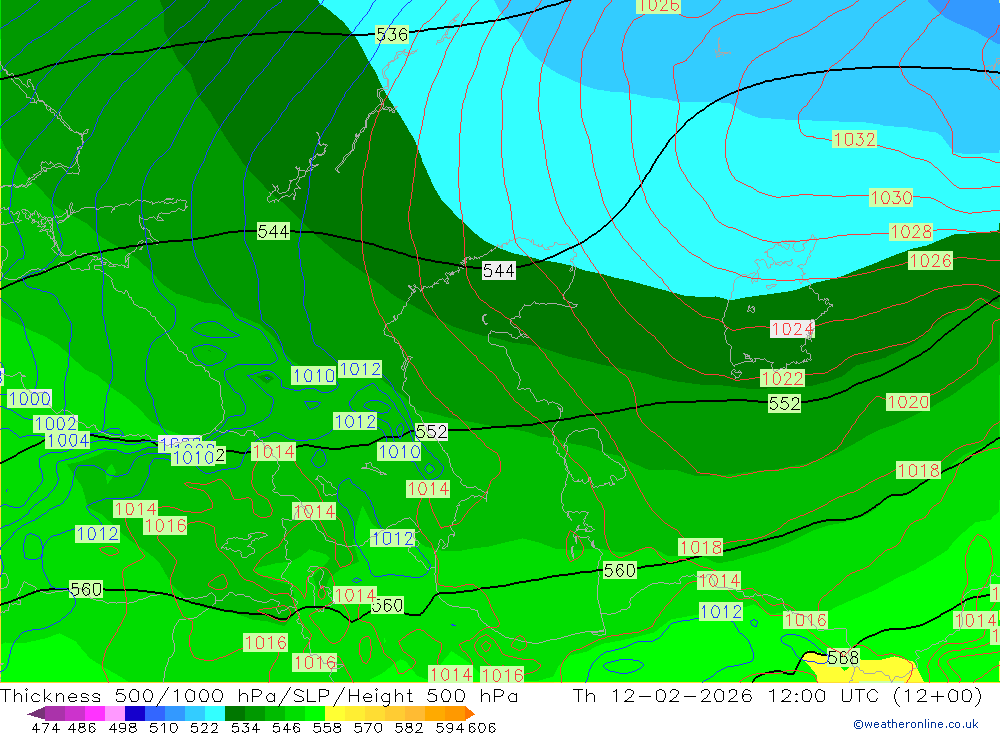
Task: Select the 522 legend scale value
Action: 204,727
